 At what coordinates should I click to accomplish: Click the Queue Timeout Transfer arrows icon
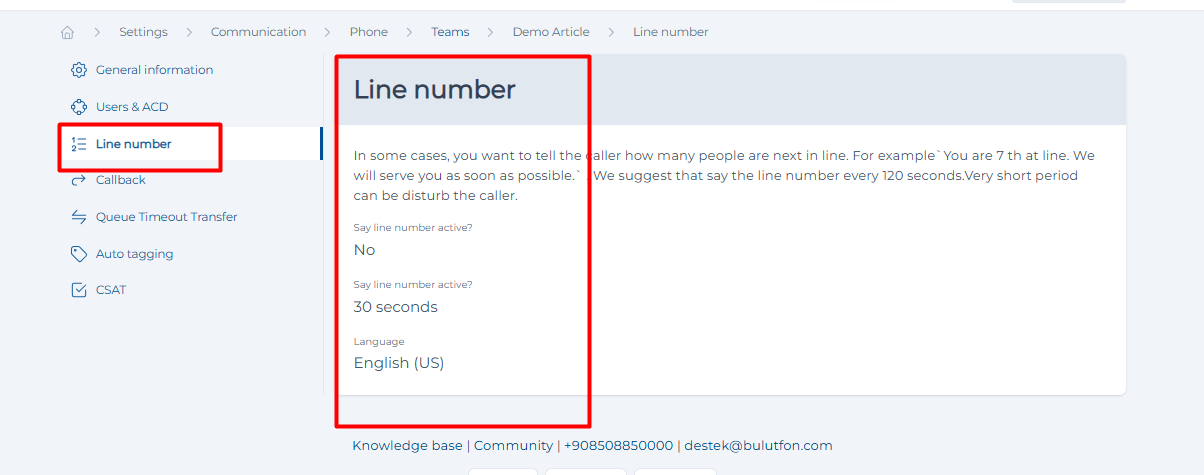[x=79, y=217]
